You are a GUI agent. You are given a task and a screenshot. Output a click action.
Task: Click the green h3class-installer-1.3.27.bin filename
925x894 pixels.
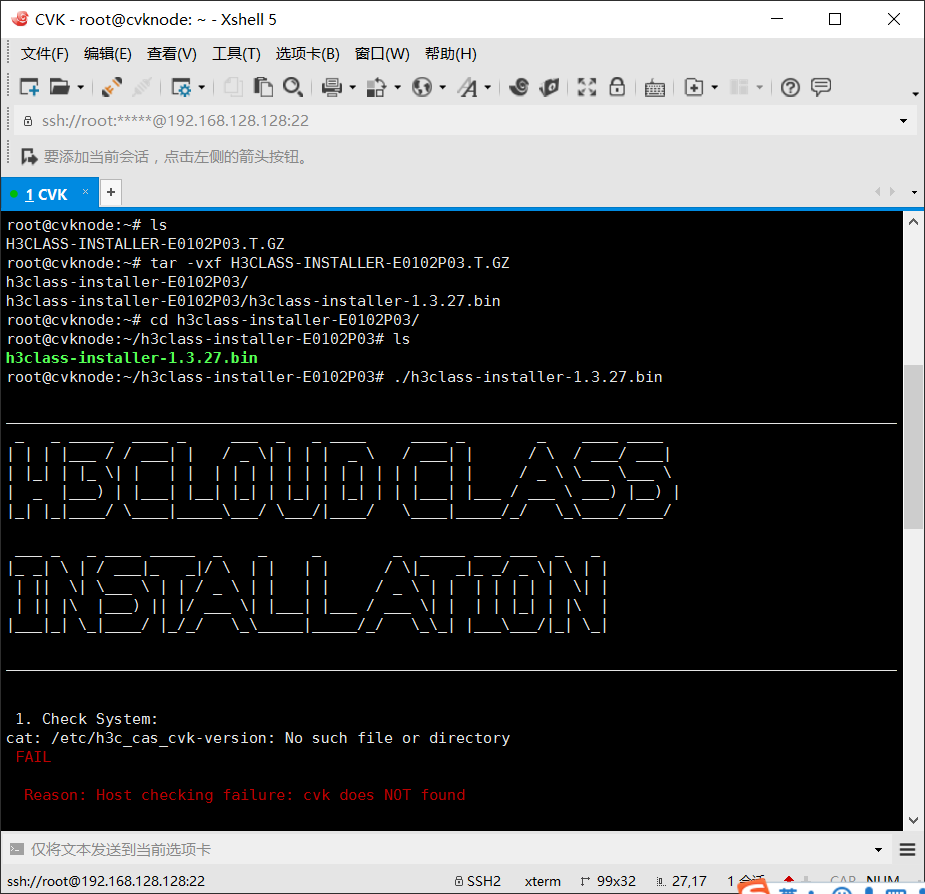pos(132,358)
